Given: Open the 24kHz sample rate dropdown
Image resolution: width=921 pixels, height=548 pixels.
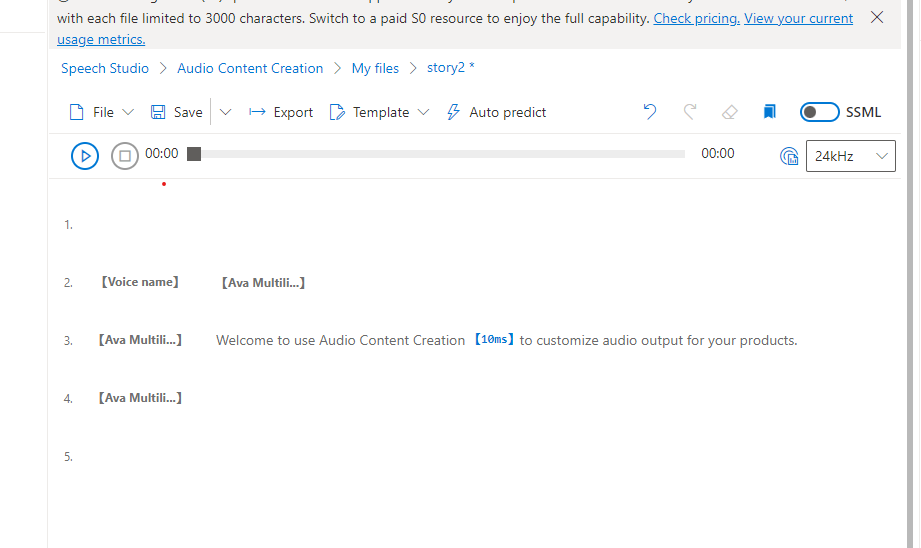Looking at the screenshot, I should pyautogui.click(x=851, y=156).
